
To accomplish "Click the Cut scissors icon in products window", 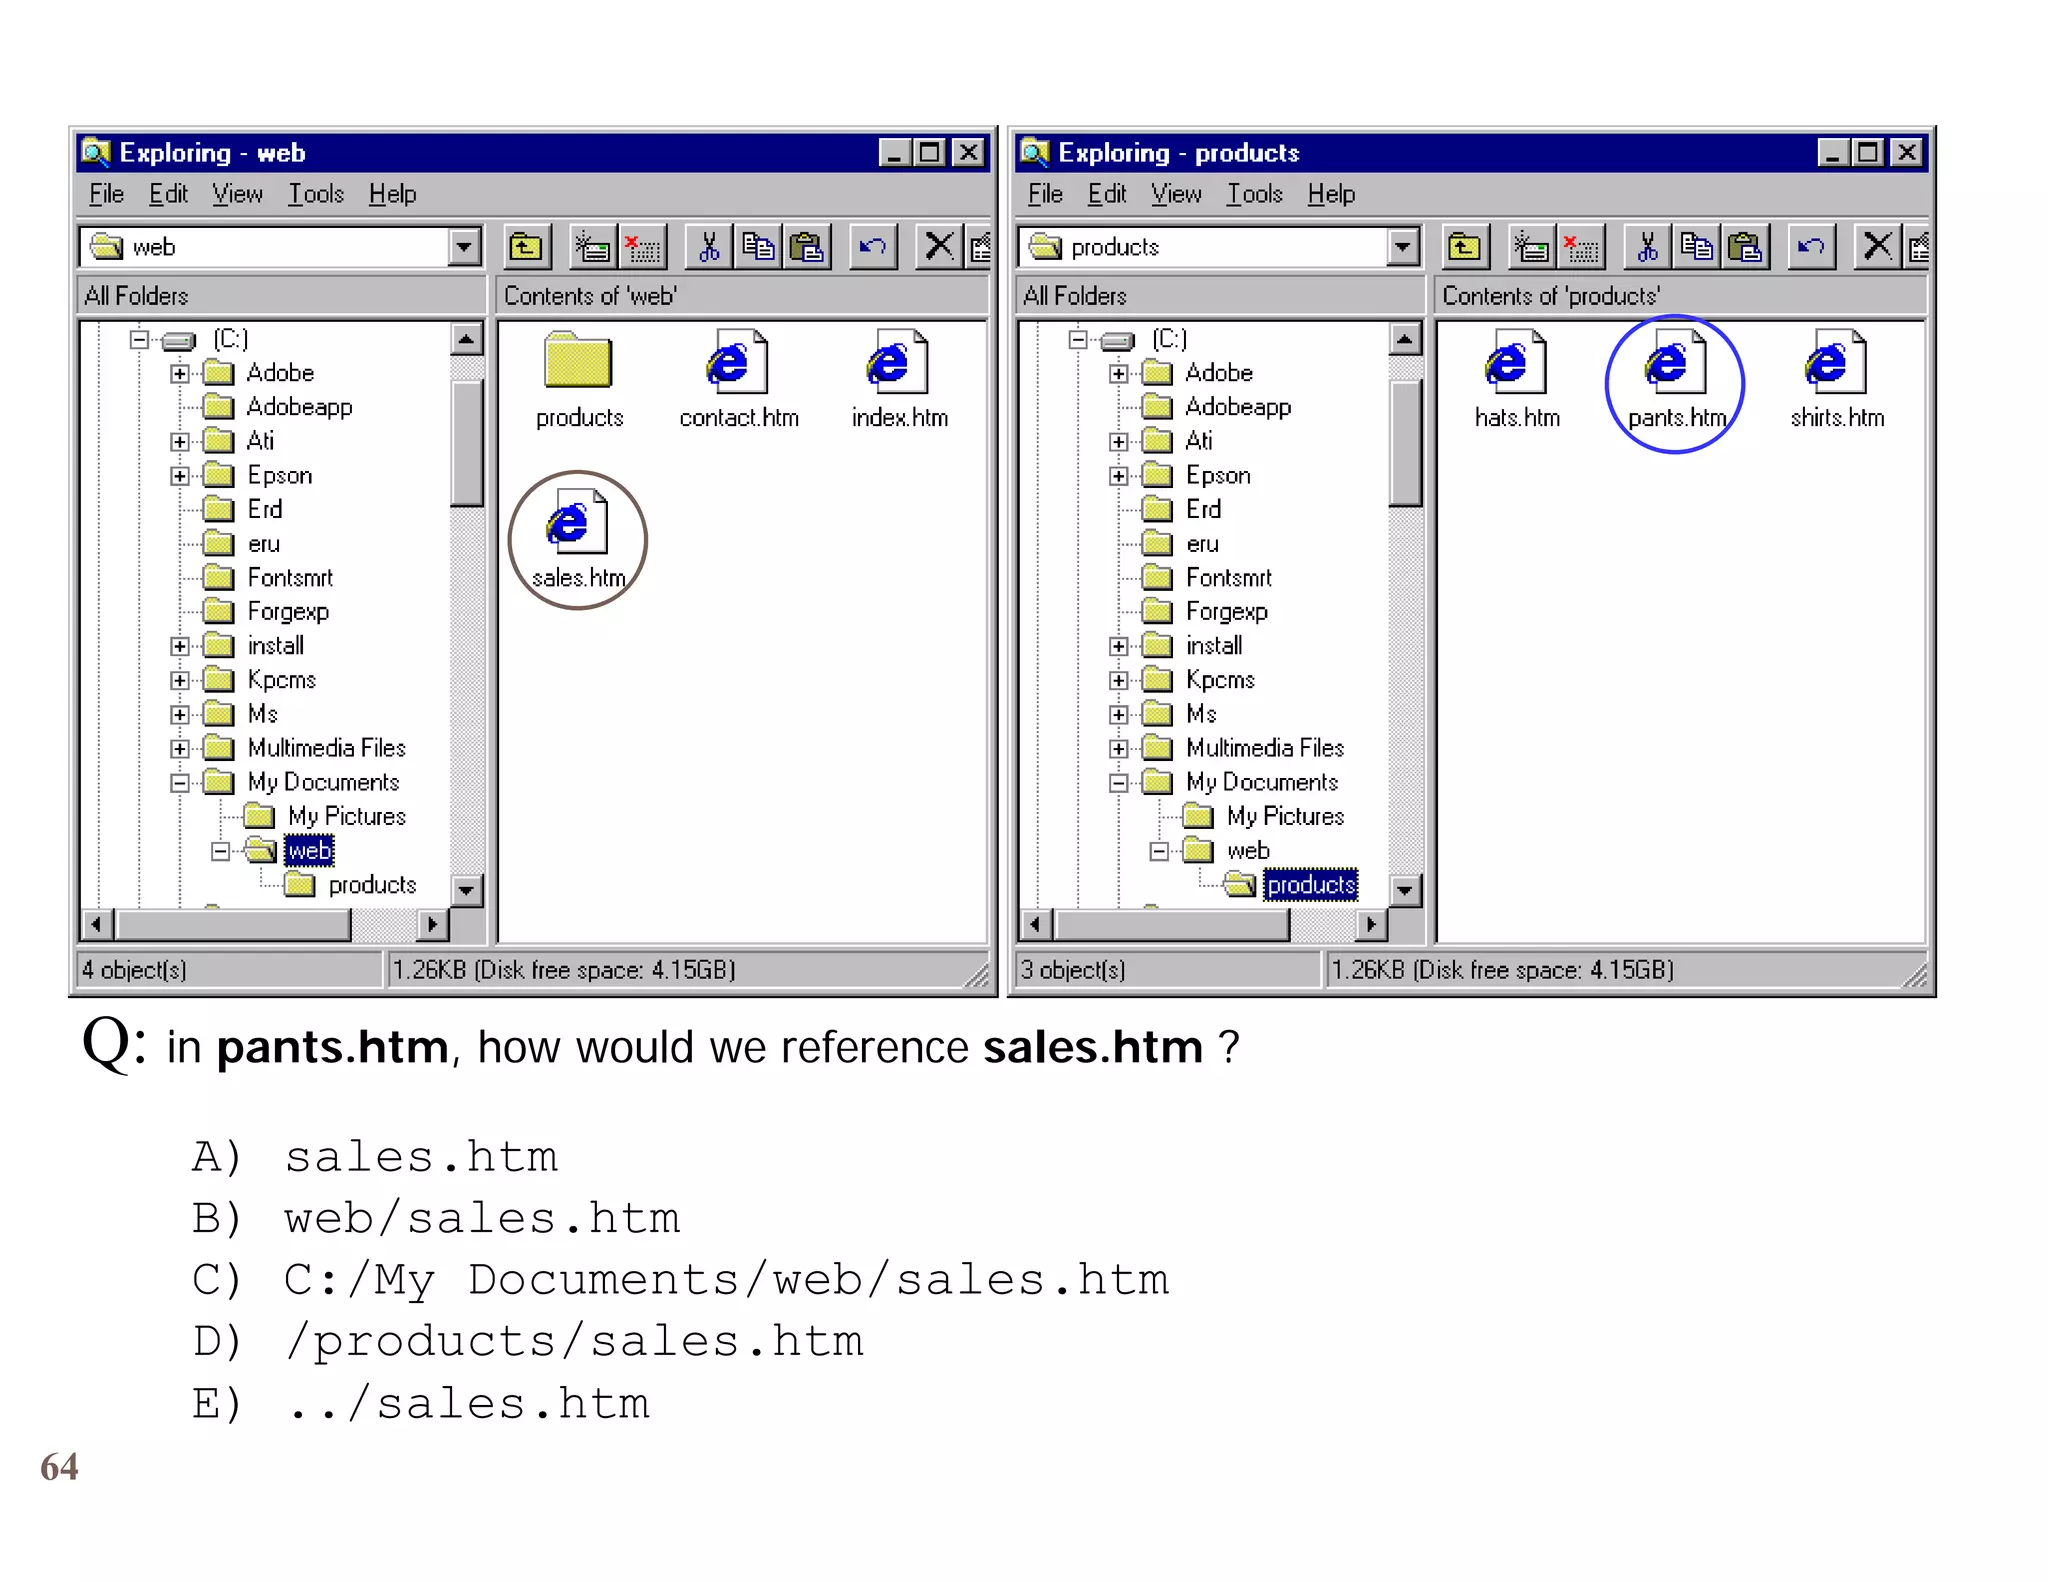I will [1648, 246].
